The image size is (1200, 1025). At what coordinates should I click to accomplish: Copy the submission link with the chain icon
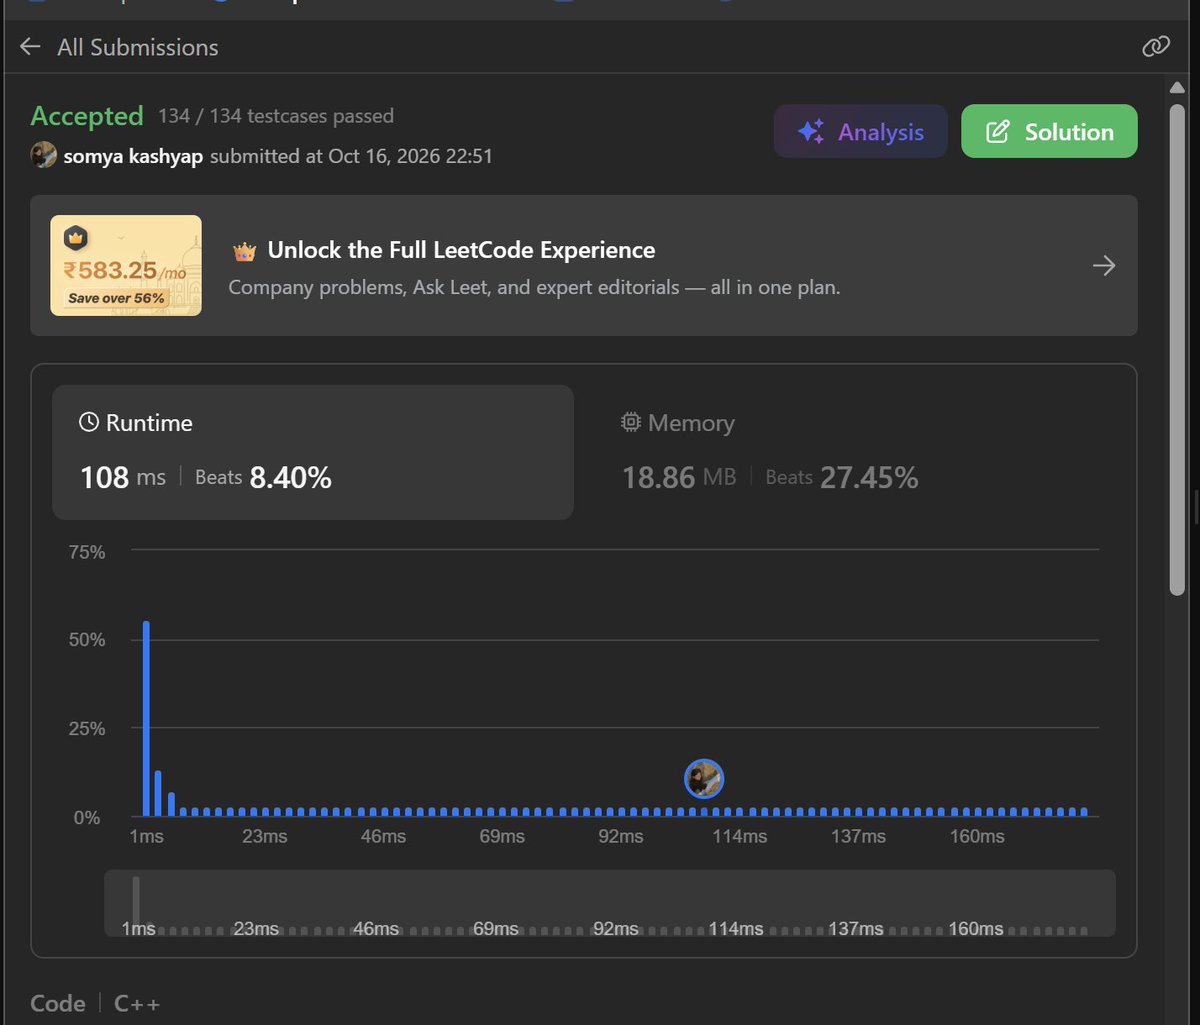1156,47
